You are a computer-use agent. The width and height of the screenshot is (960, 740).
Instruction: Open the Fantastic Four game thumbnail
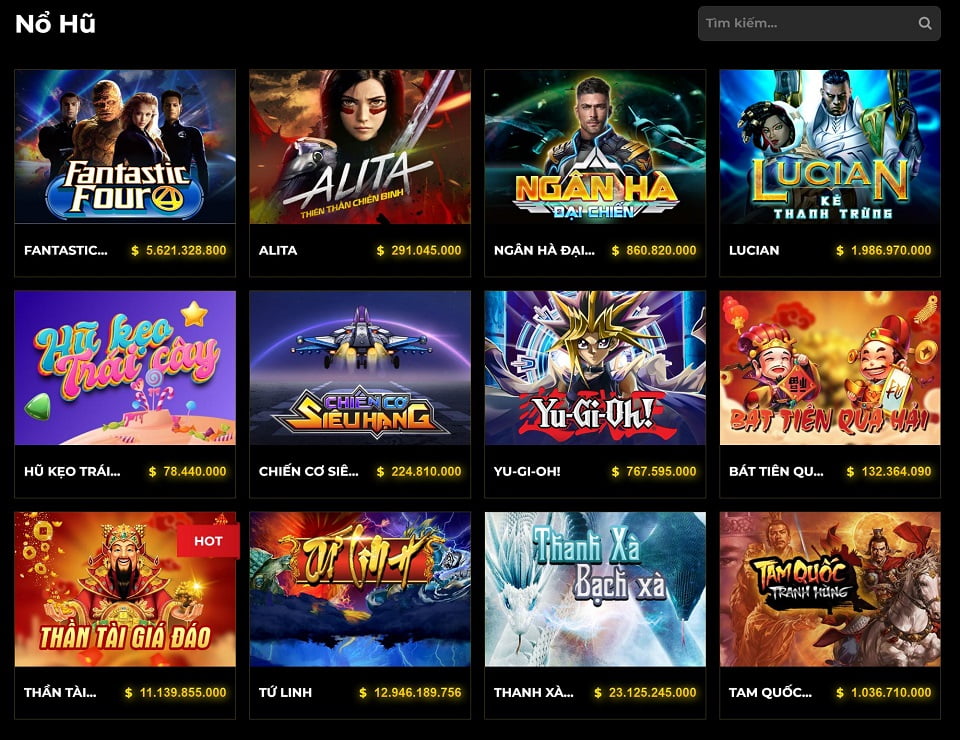pyautogui.click(x=125, y=146)
